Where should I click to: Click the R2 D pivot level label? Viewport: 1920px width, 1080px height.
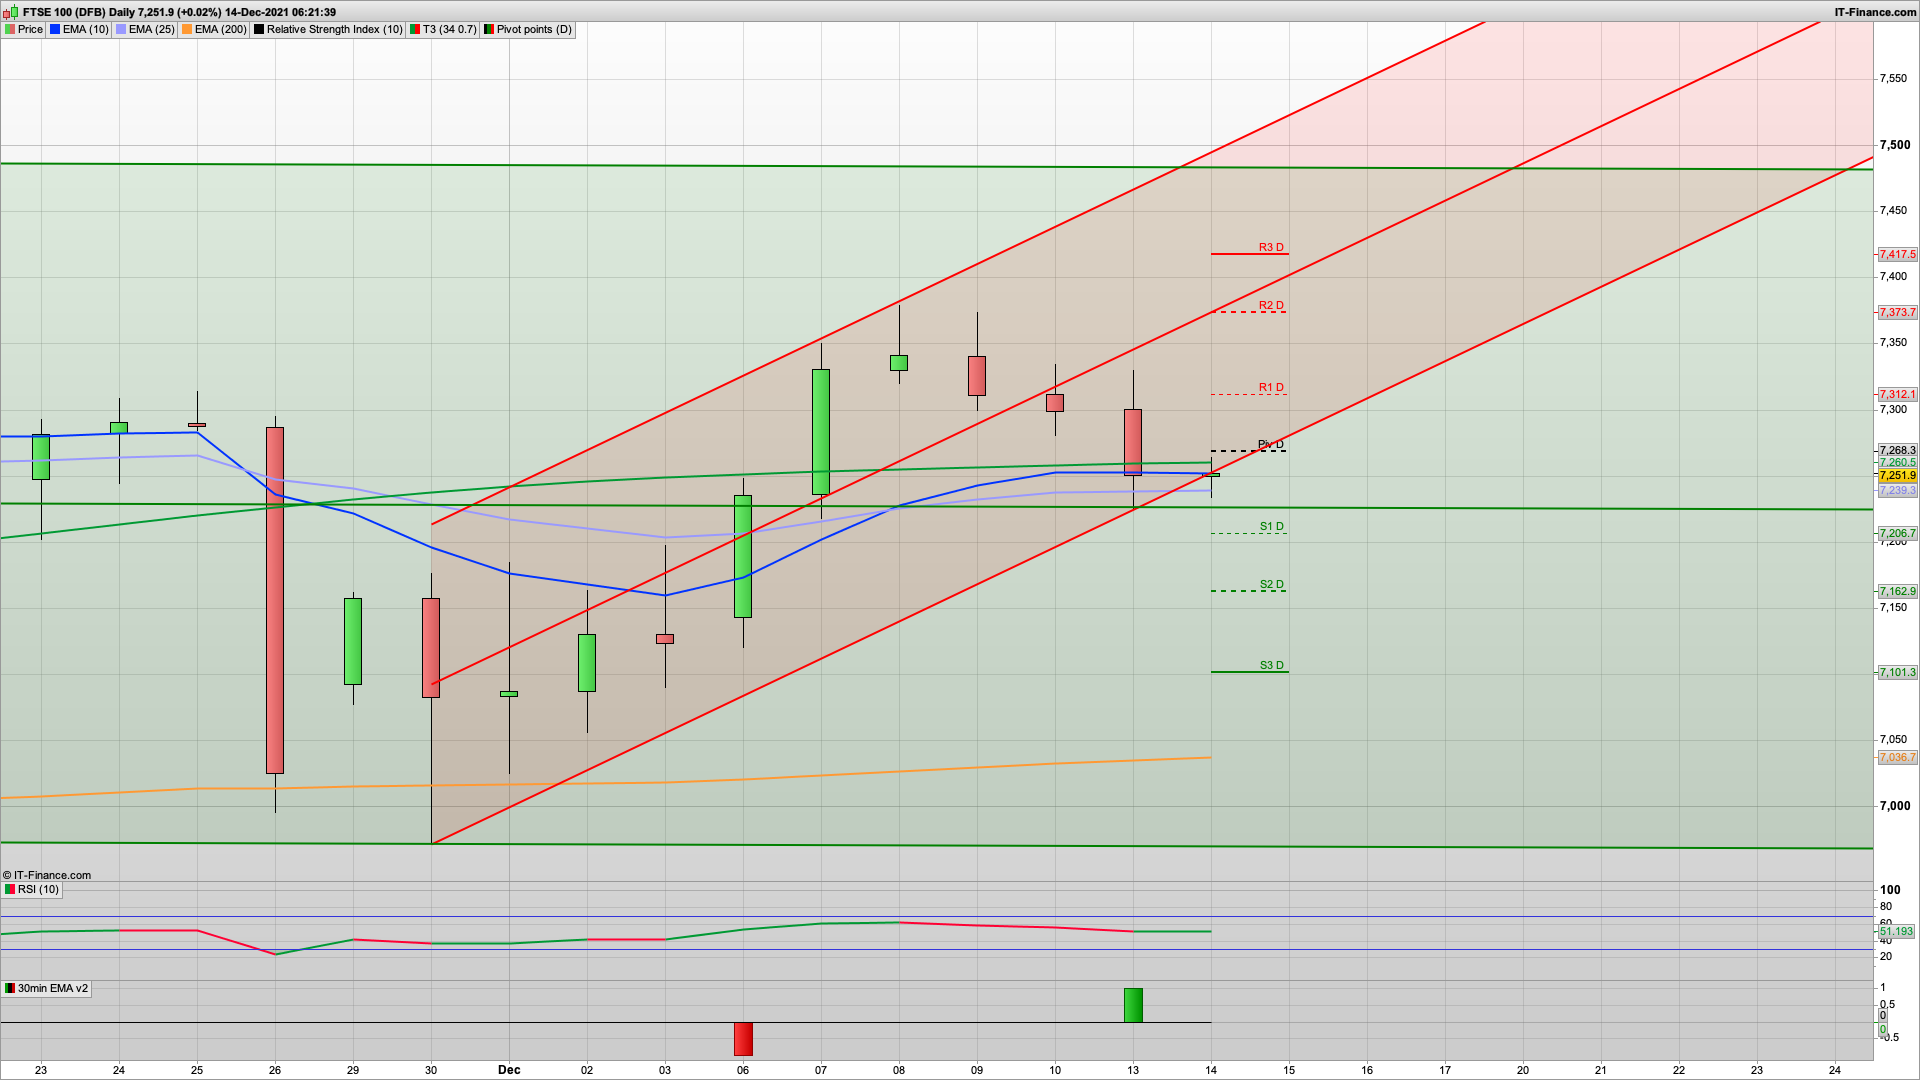pos(1271,305)
